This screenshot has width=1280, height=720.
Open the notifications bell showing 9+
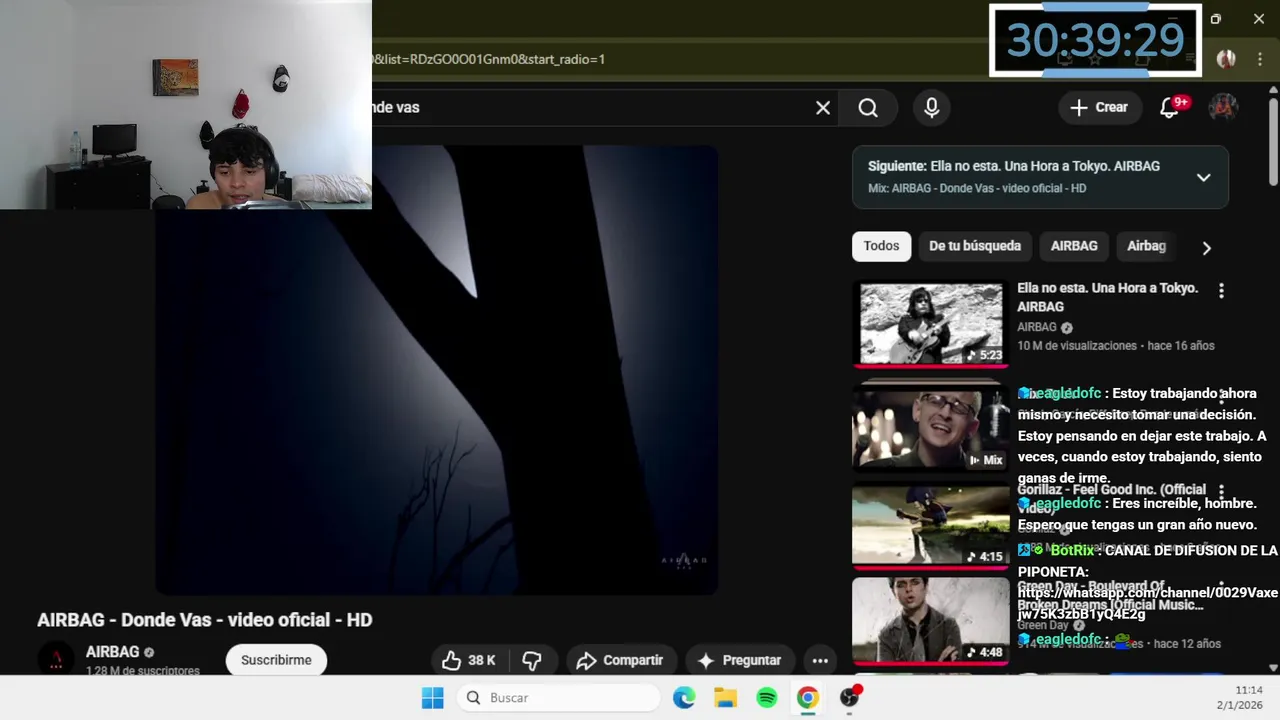click(1170, 107)
